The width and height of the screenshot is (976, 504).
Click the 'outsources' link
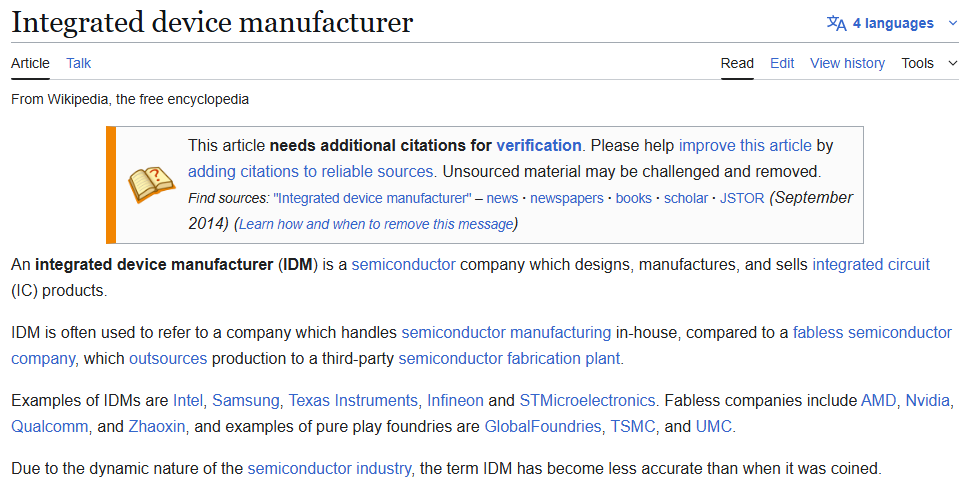(x=168, y=358)
